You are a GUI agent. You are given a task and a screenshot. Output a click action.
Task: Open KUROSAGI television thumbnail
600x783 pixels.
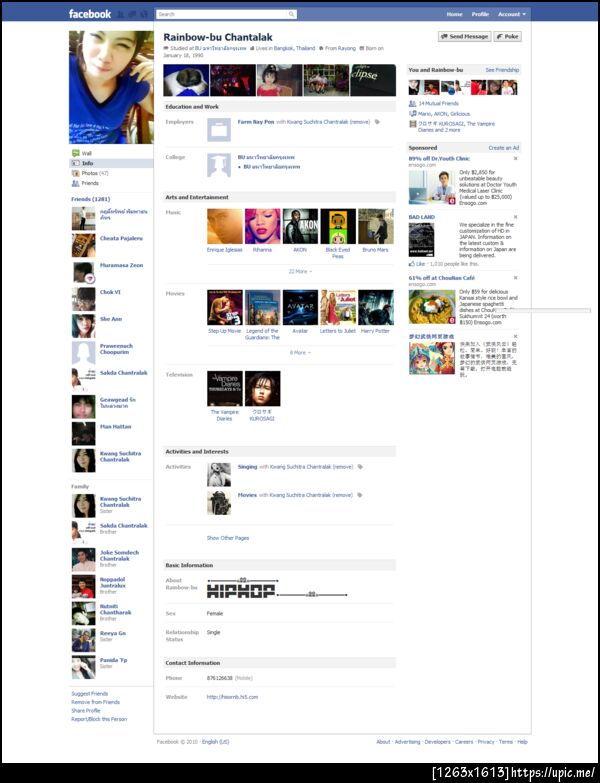click(x=263, y=389)
